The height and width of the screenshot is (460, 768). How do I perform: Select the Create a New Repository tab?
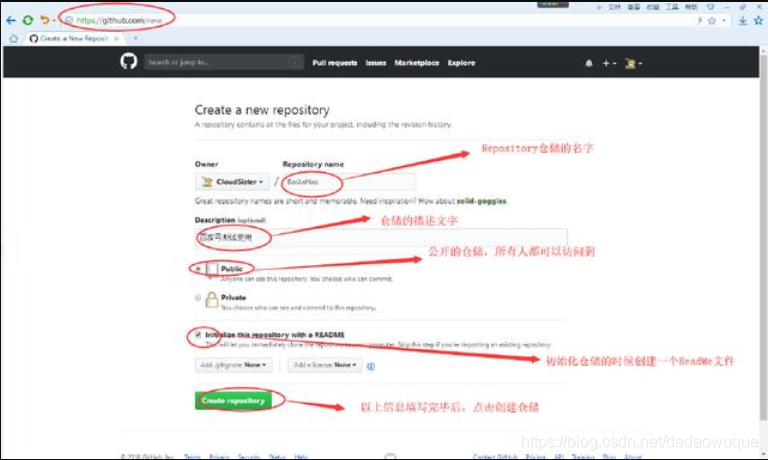[73, 38]
